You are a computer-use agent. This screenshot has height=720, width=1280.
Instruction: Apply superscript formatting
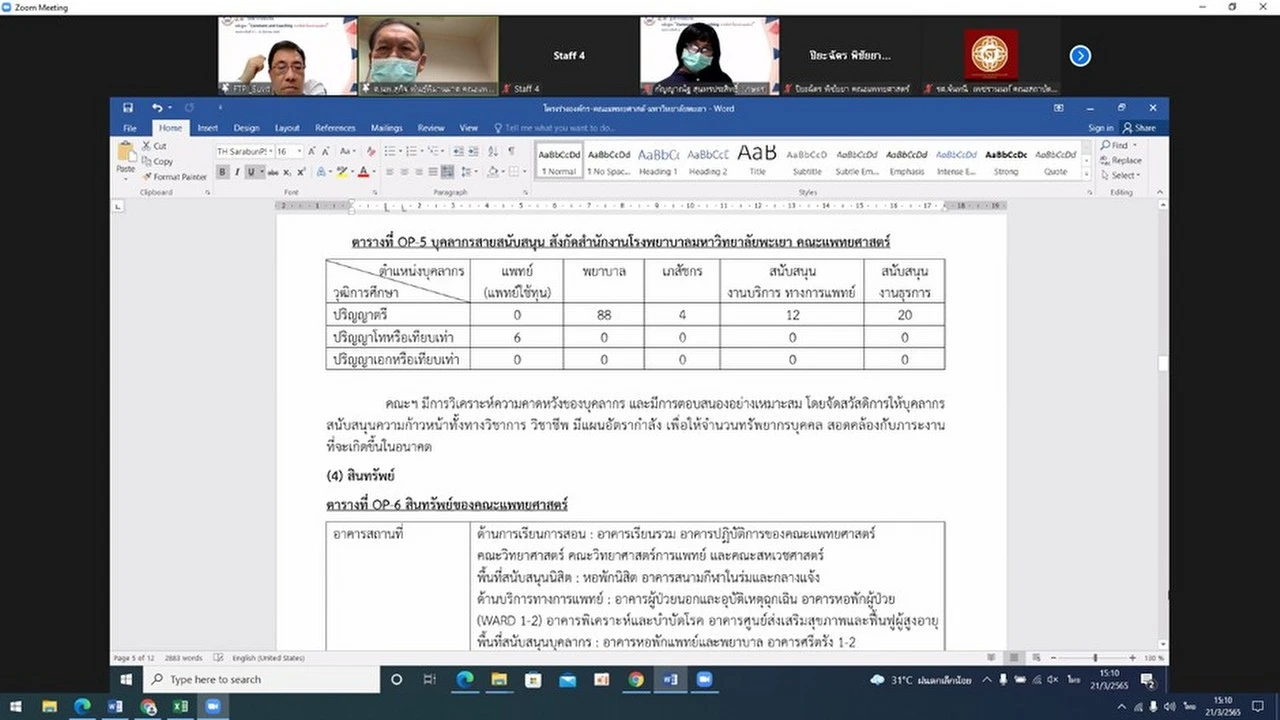(303, 172)
